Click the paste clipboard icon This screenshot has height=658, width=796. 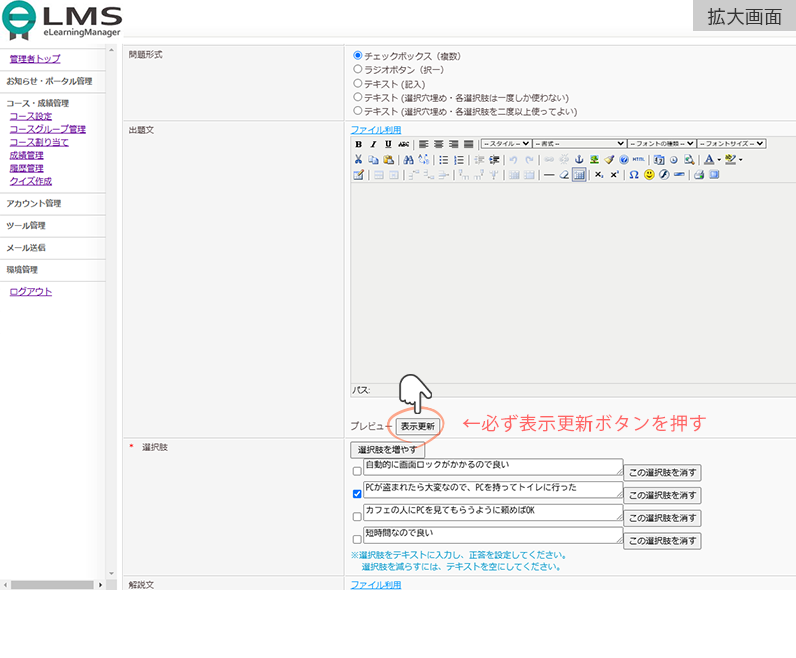pos(388,159)
